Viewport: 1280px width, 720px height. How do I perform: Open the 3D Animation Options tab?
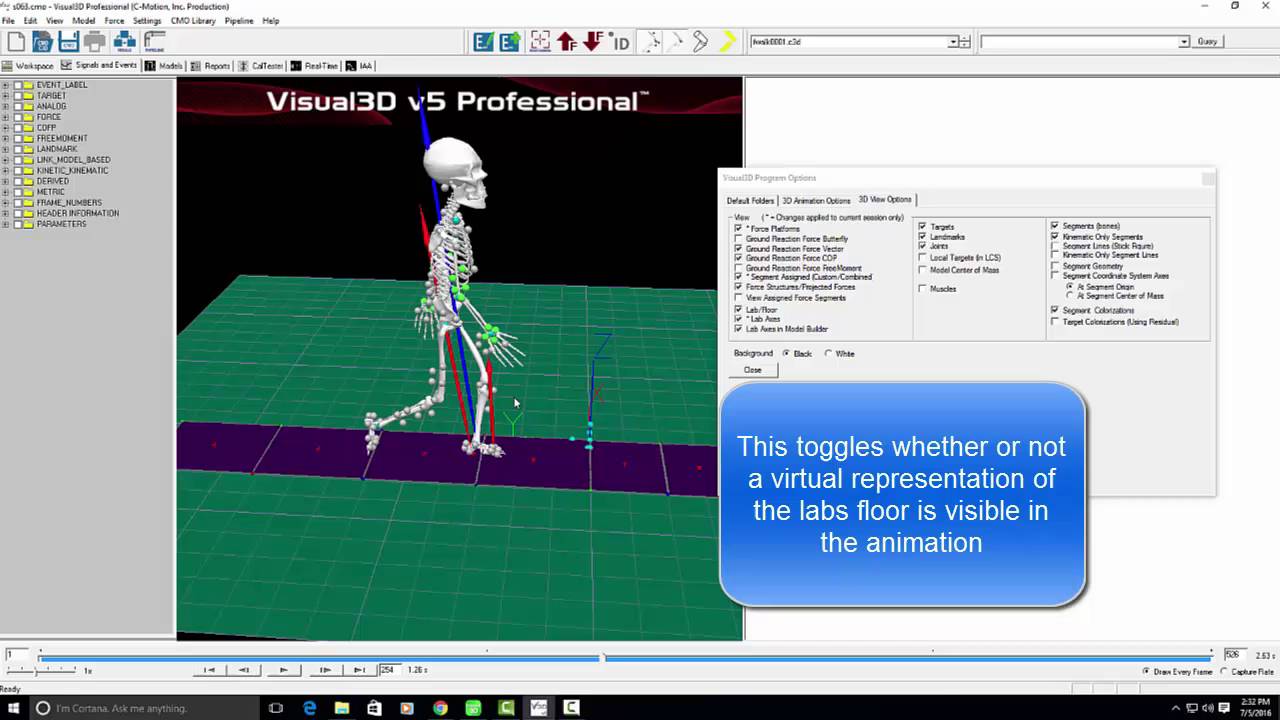[816, 200]
